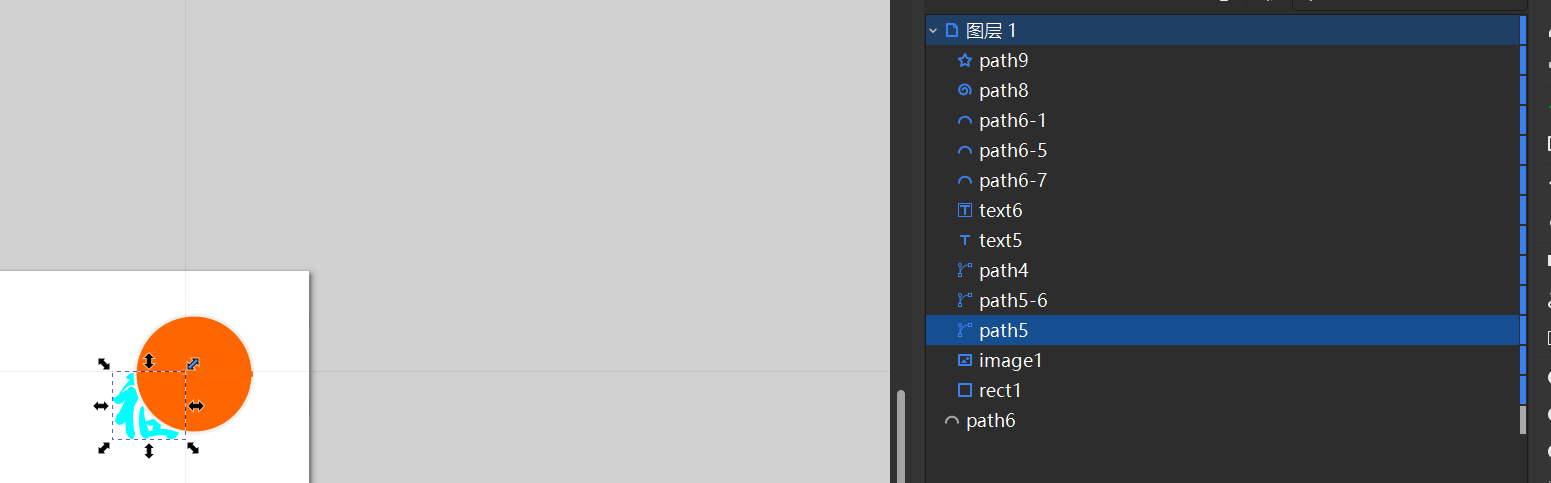Click the image icon beside image1

tap(964, 361)
